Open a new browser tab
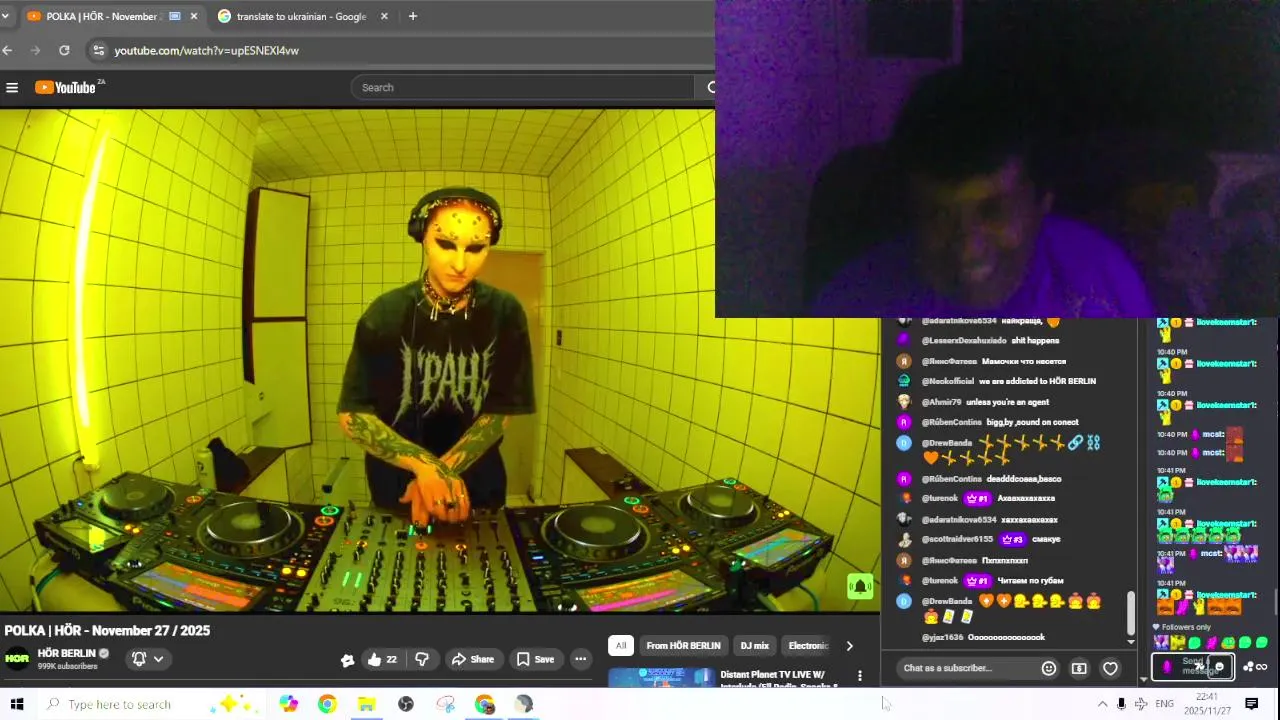Screen dimensions: 1280x720 click(412, 16)
